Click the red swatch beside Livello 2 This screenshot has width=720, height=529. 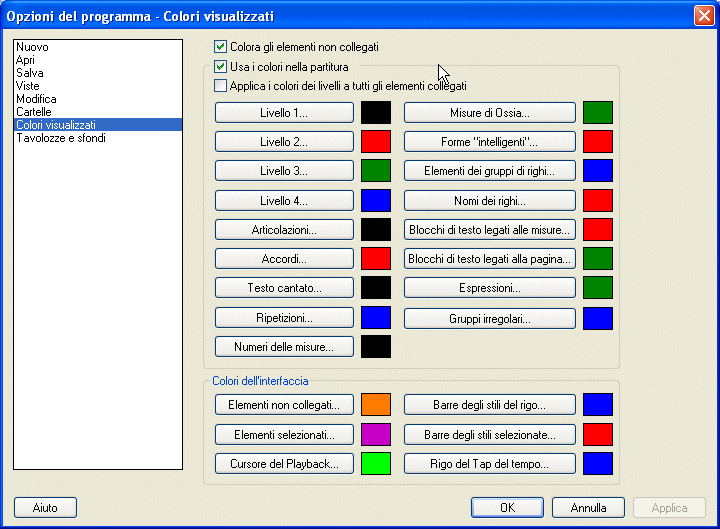[x=375, y=141]
